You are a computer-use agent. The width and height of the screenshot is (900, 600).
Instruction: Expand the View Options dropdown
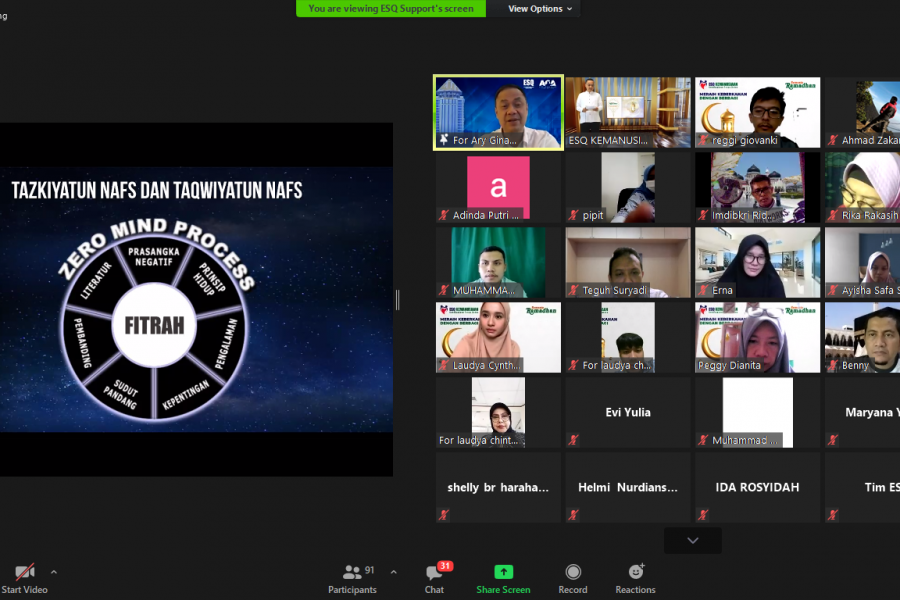(540, 9)
